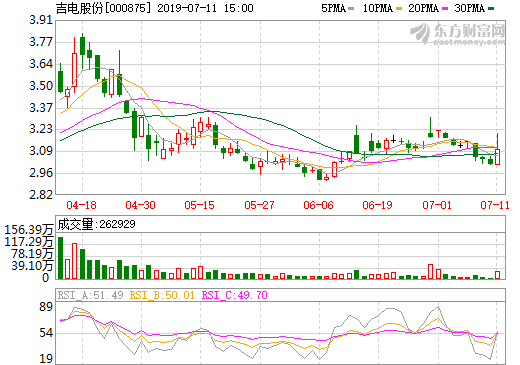Image resolution: width=520 pixels, height=365 pixels.
Task: Click the RSI_B:50.01 indicator label
Action: [162, 295]
